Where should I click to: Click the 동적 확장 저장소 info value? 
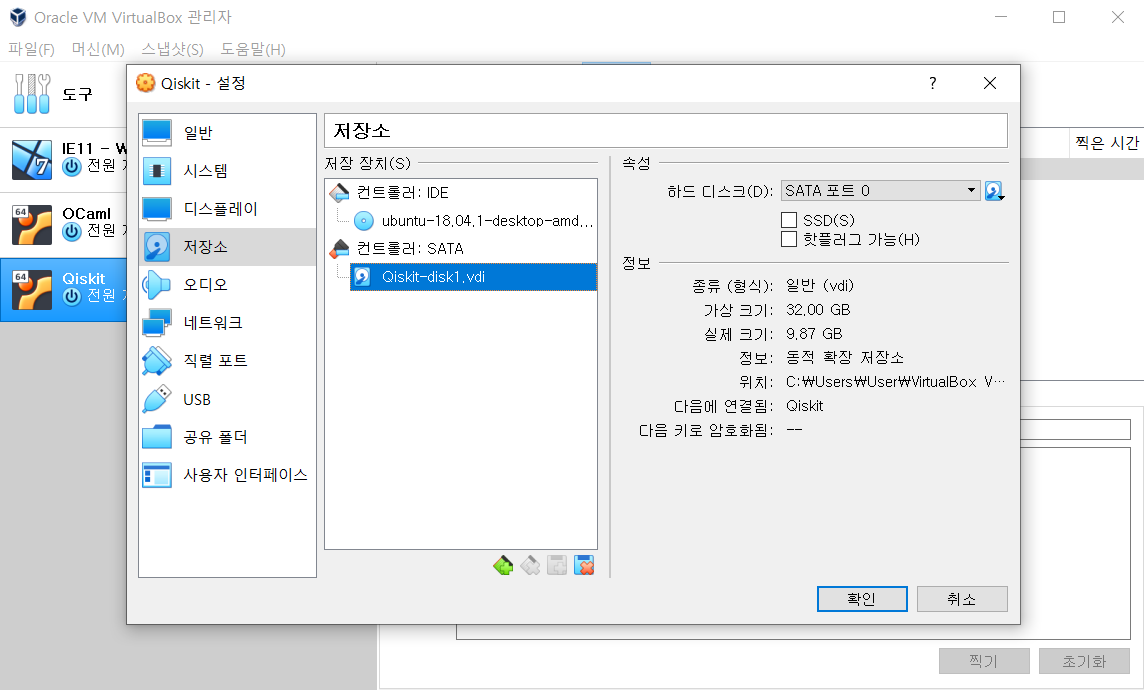click(845, 357)
